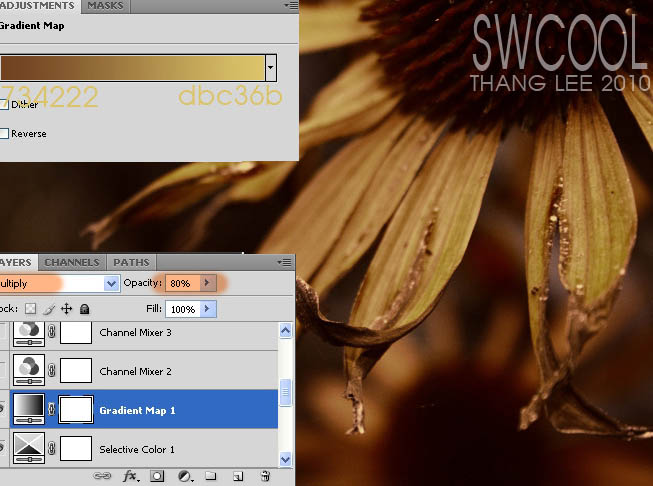Open the New Adjustment Layer menu icon

[184, 476]
